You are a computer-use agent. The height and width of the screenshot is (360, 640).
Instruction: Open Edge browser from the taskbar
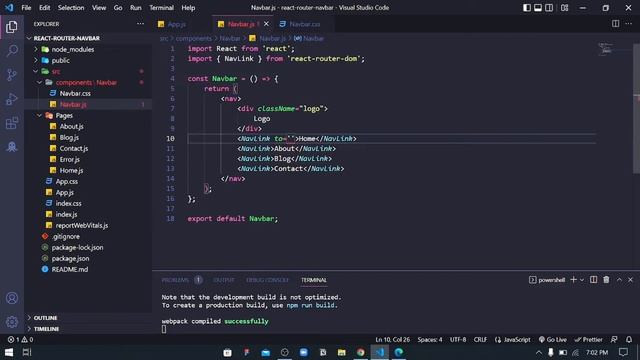[399, 352]
